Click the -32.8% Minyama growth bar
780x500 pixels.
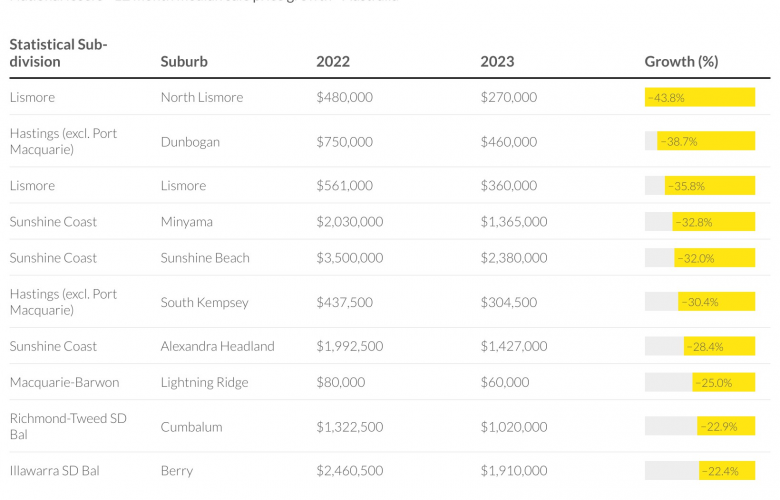point(713,222)
